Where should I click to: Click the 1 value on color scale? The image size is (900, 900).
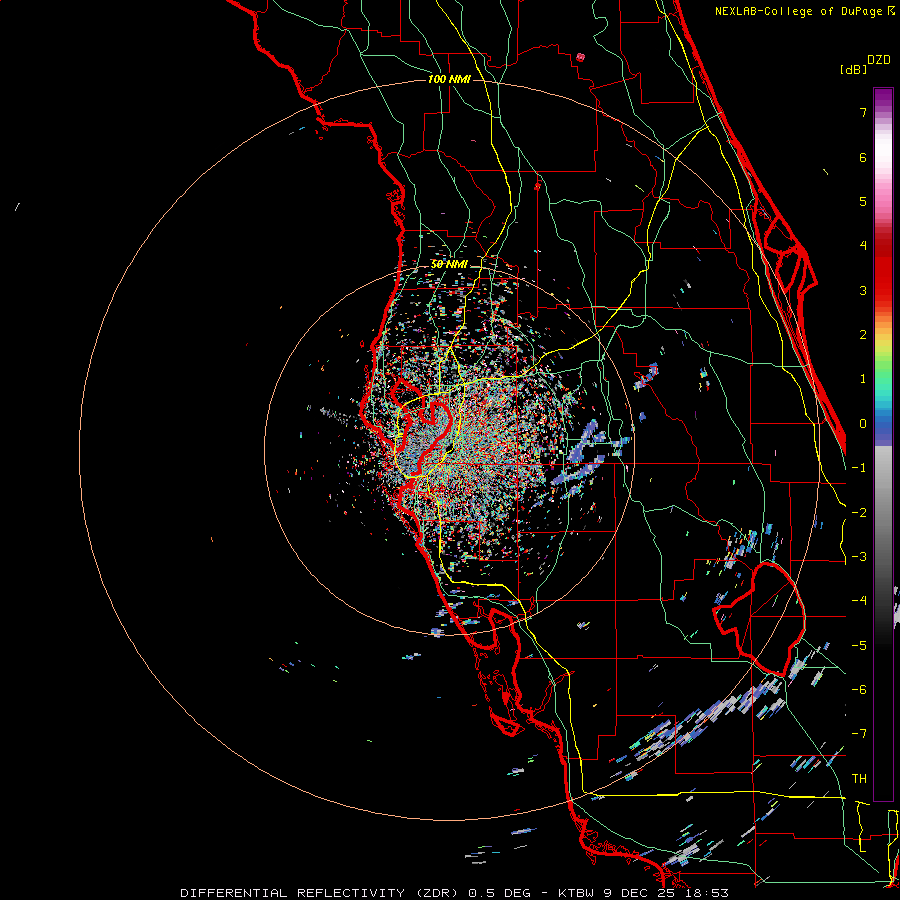pyautogui.click(x=863, y=379)
